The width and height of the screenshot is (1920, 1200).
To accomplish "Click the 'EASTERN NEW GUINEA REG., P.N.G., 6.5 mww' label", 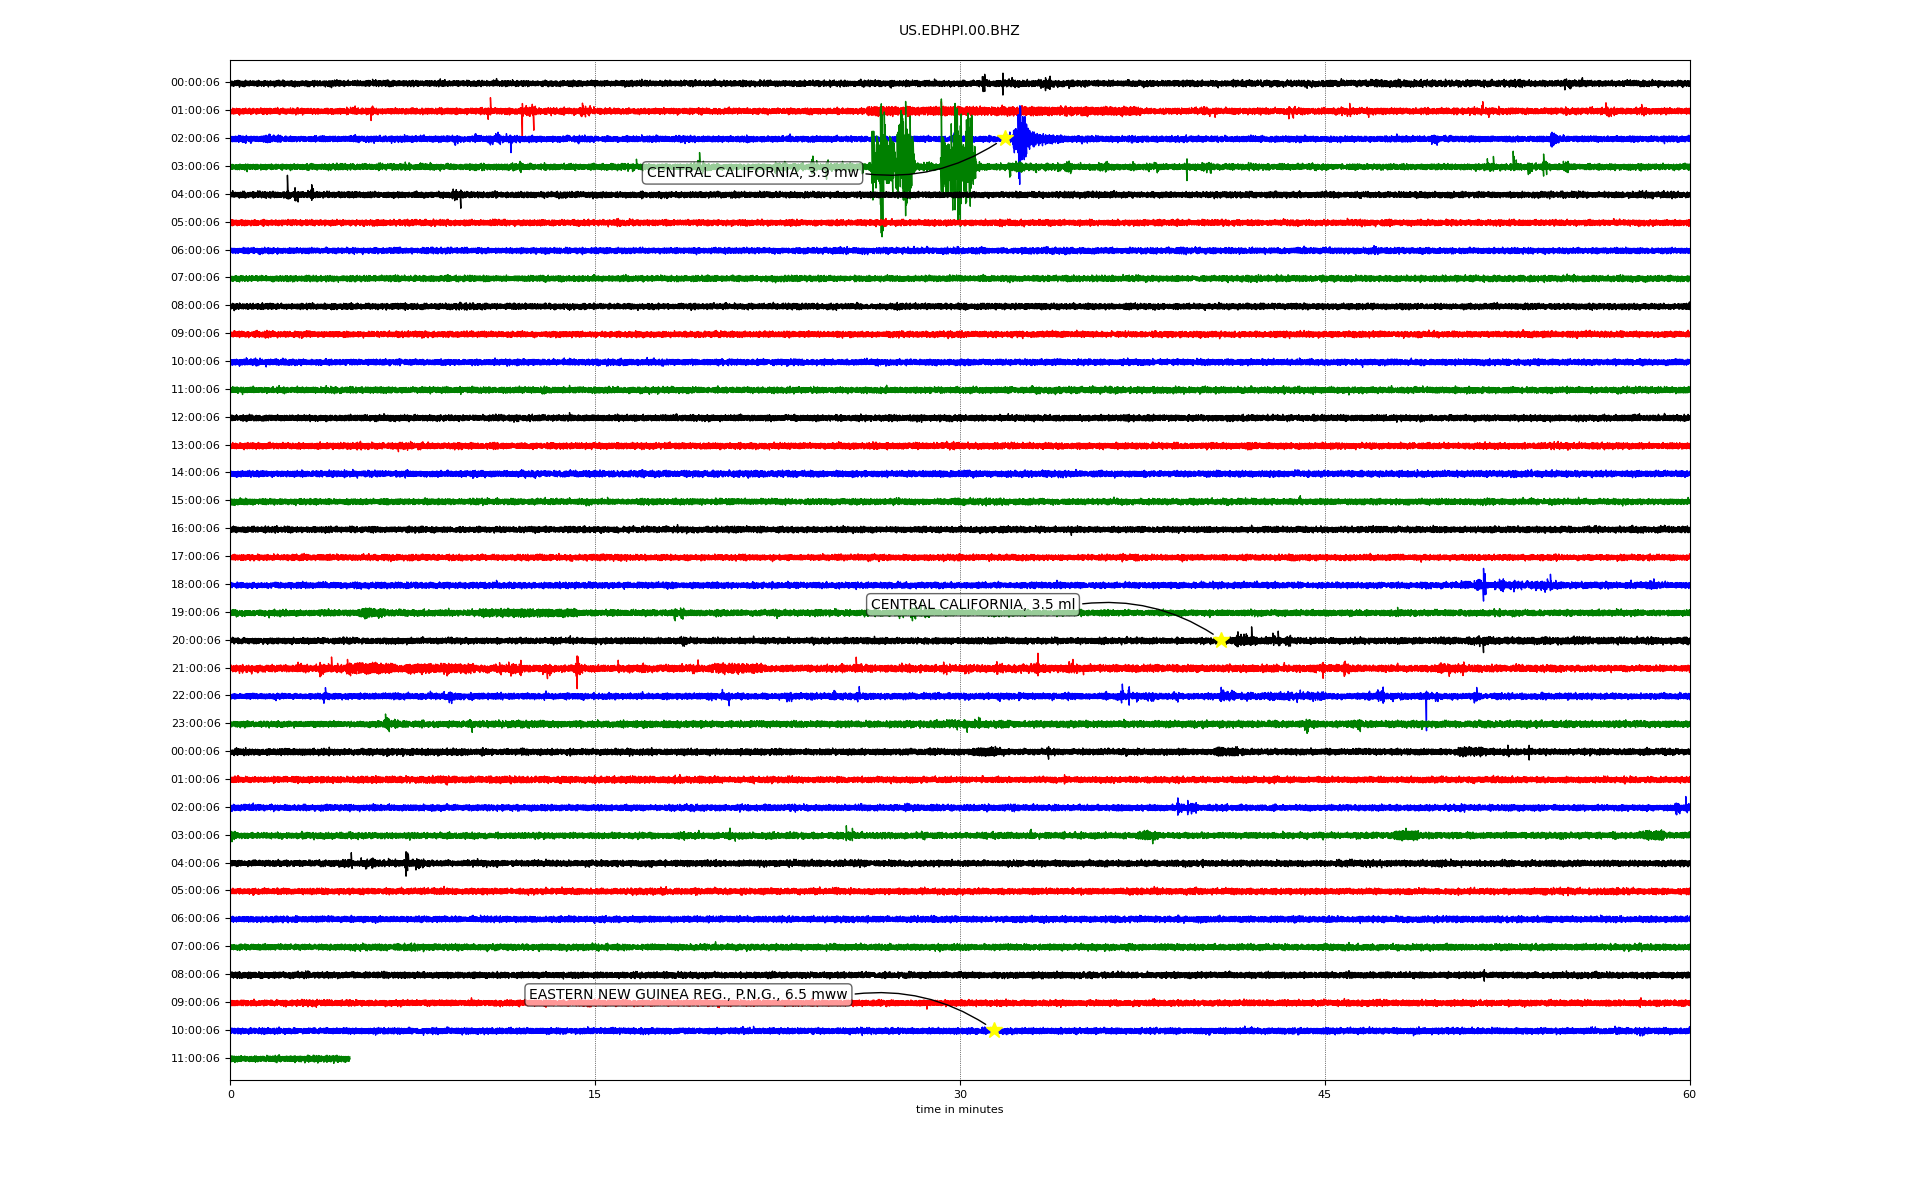I will [688, 994].
